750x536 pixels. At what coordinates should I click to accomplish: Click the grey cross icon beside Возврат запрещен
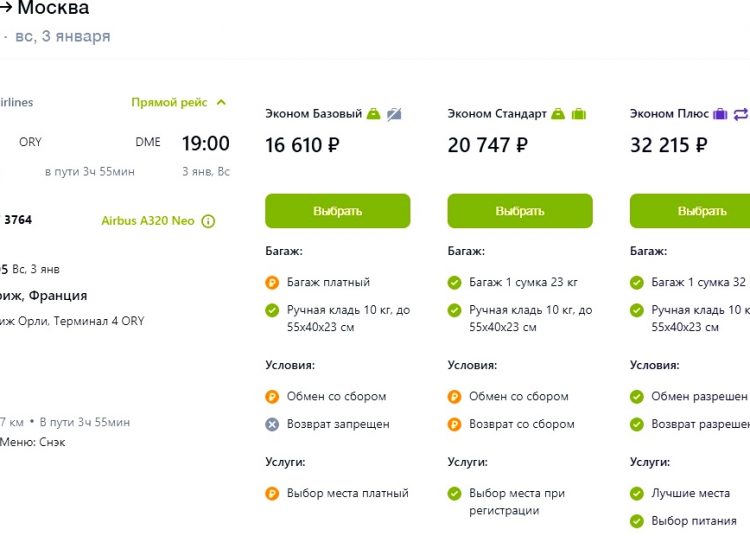pos(272,424)
